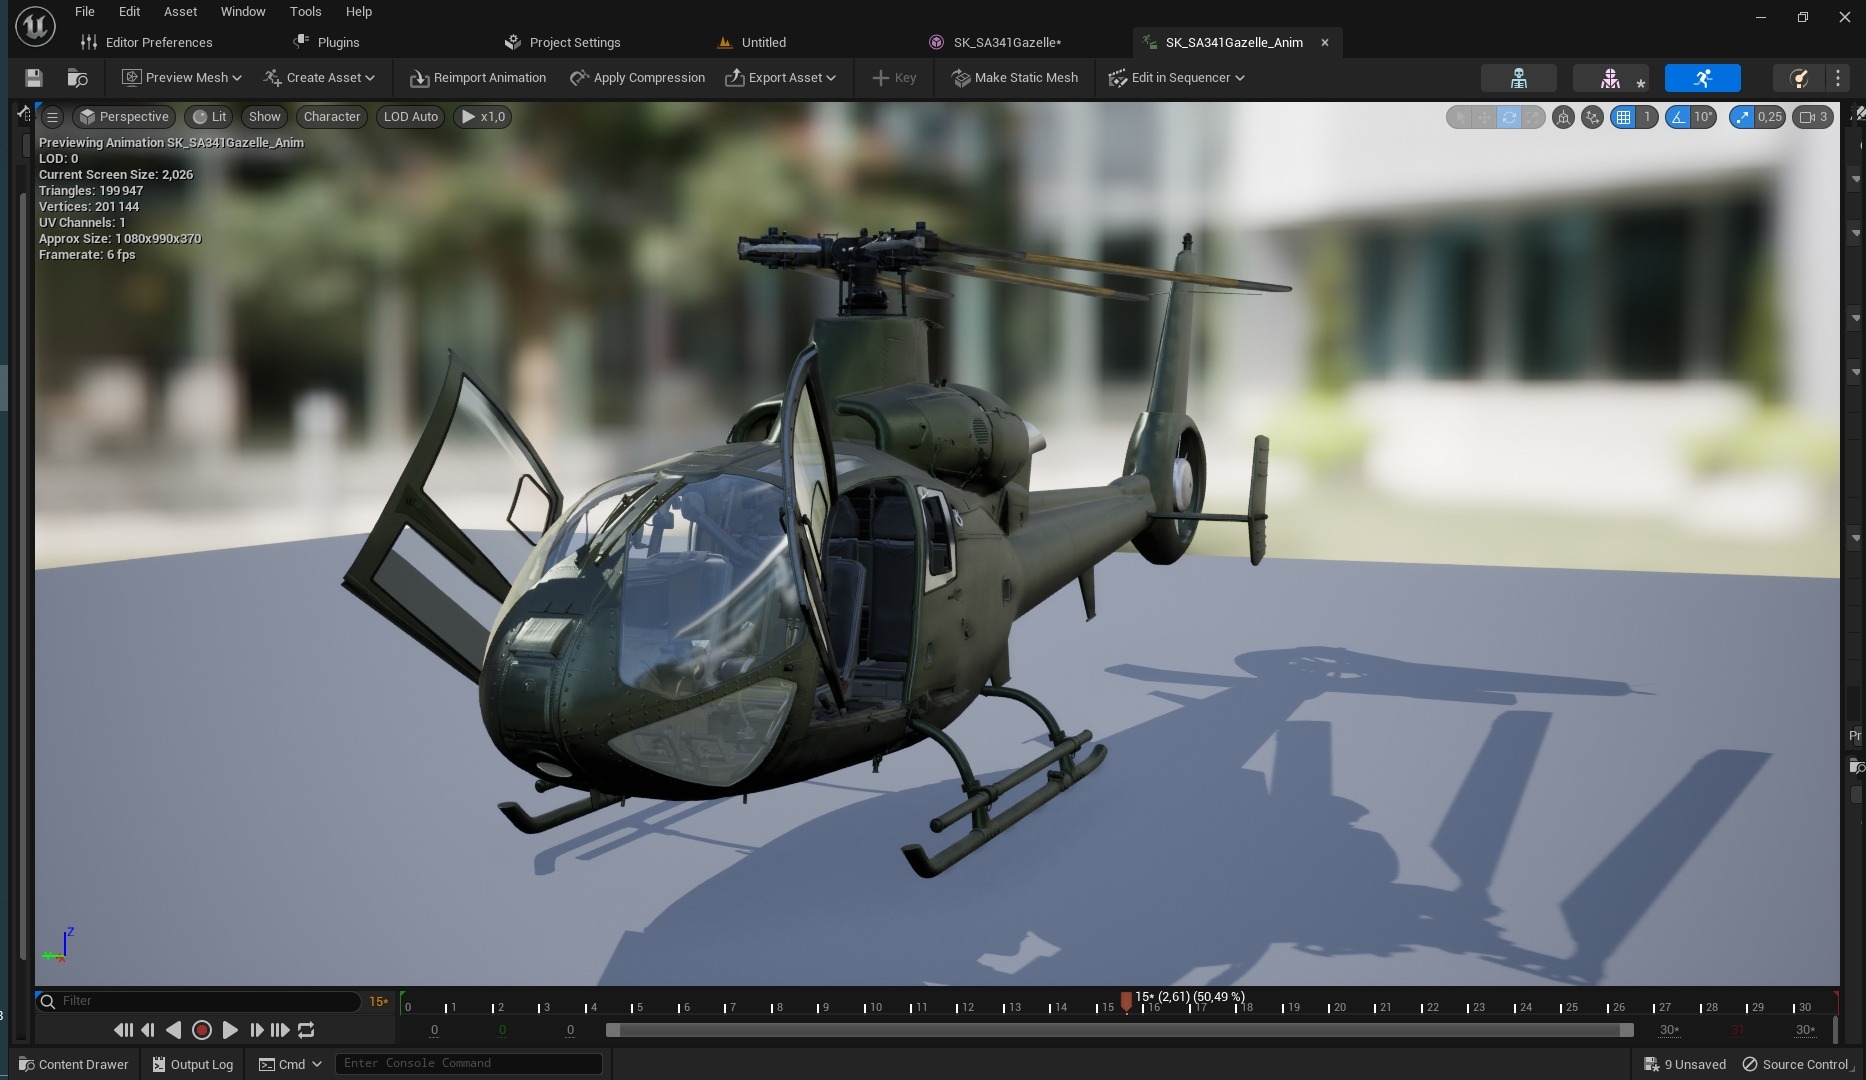Click the Apply Compression button
The width and height of the screenshot is (1866, 1080).
(637, 78)
